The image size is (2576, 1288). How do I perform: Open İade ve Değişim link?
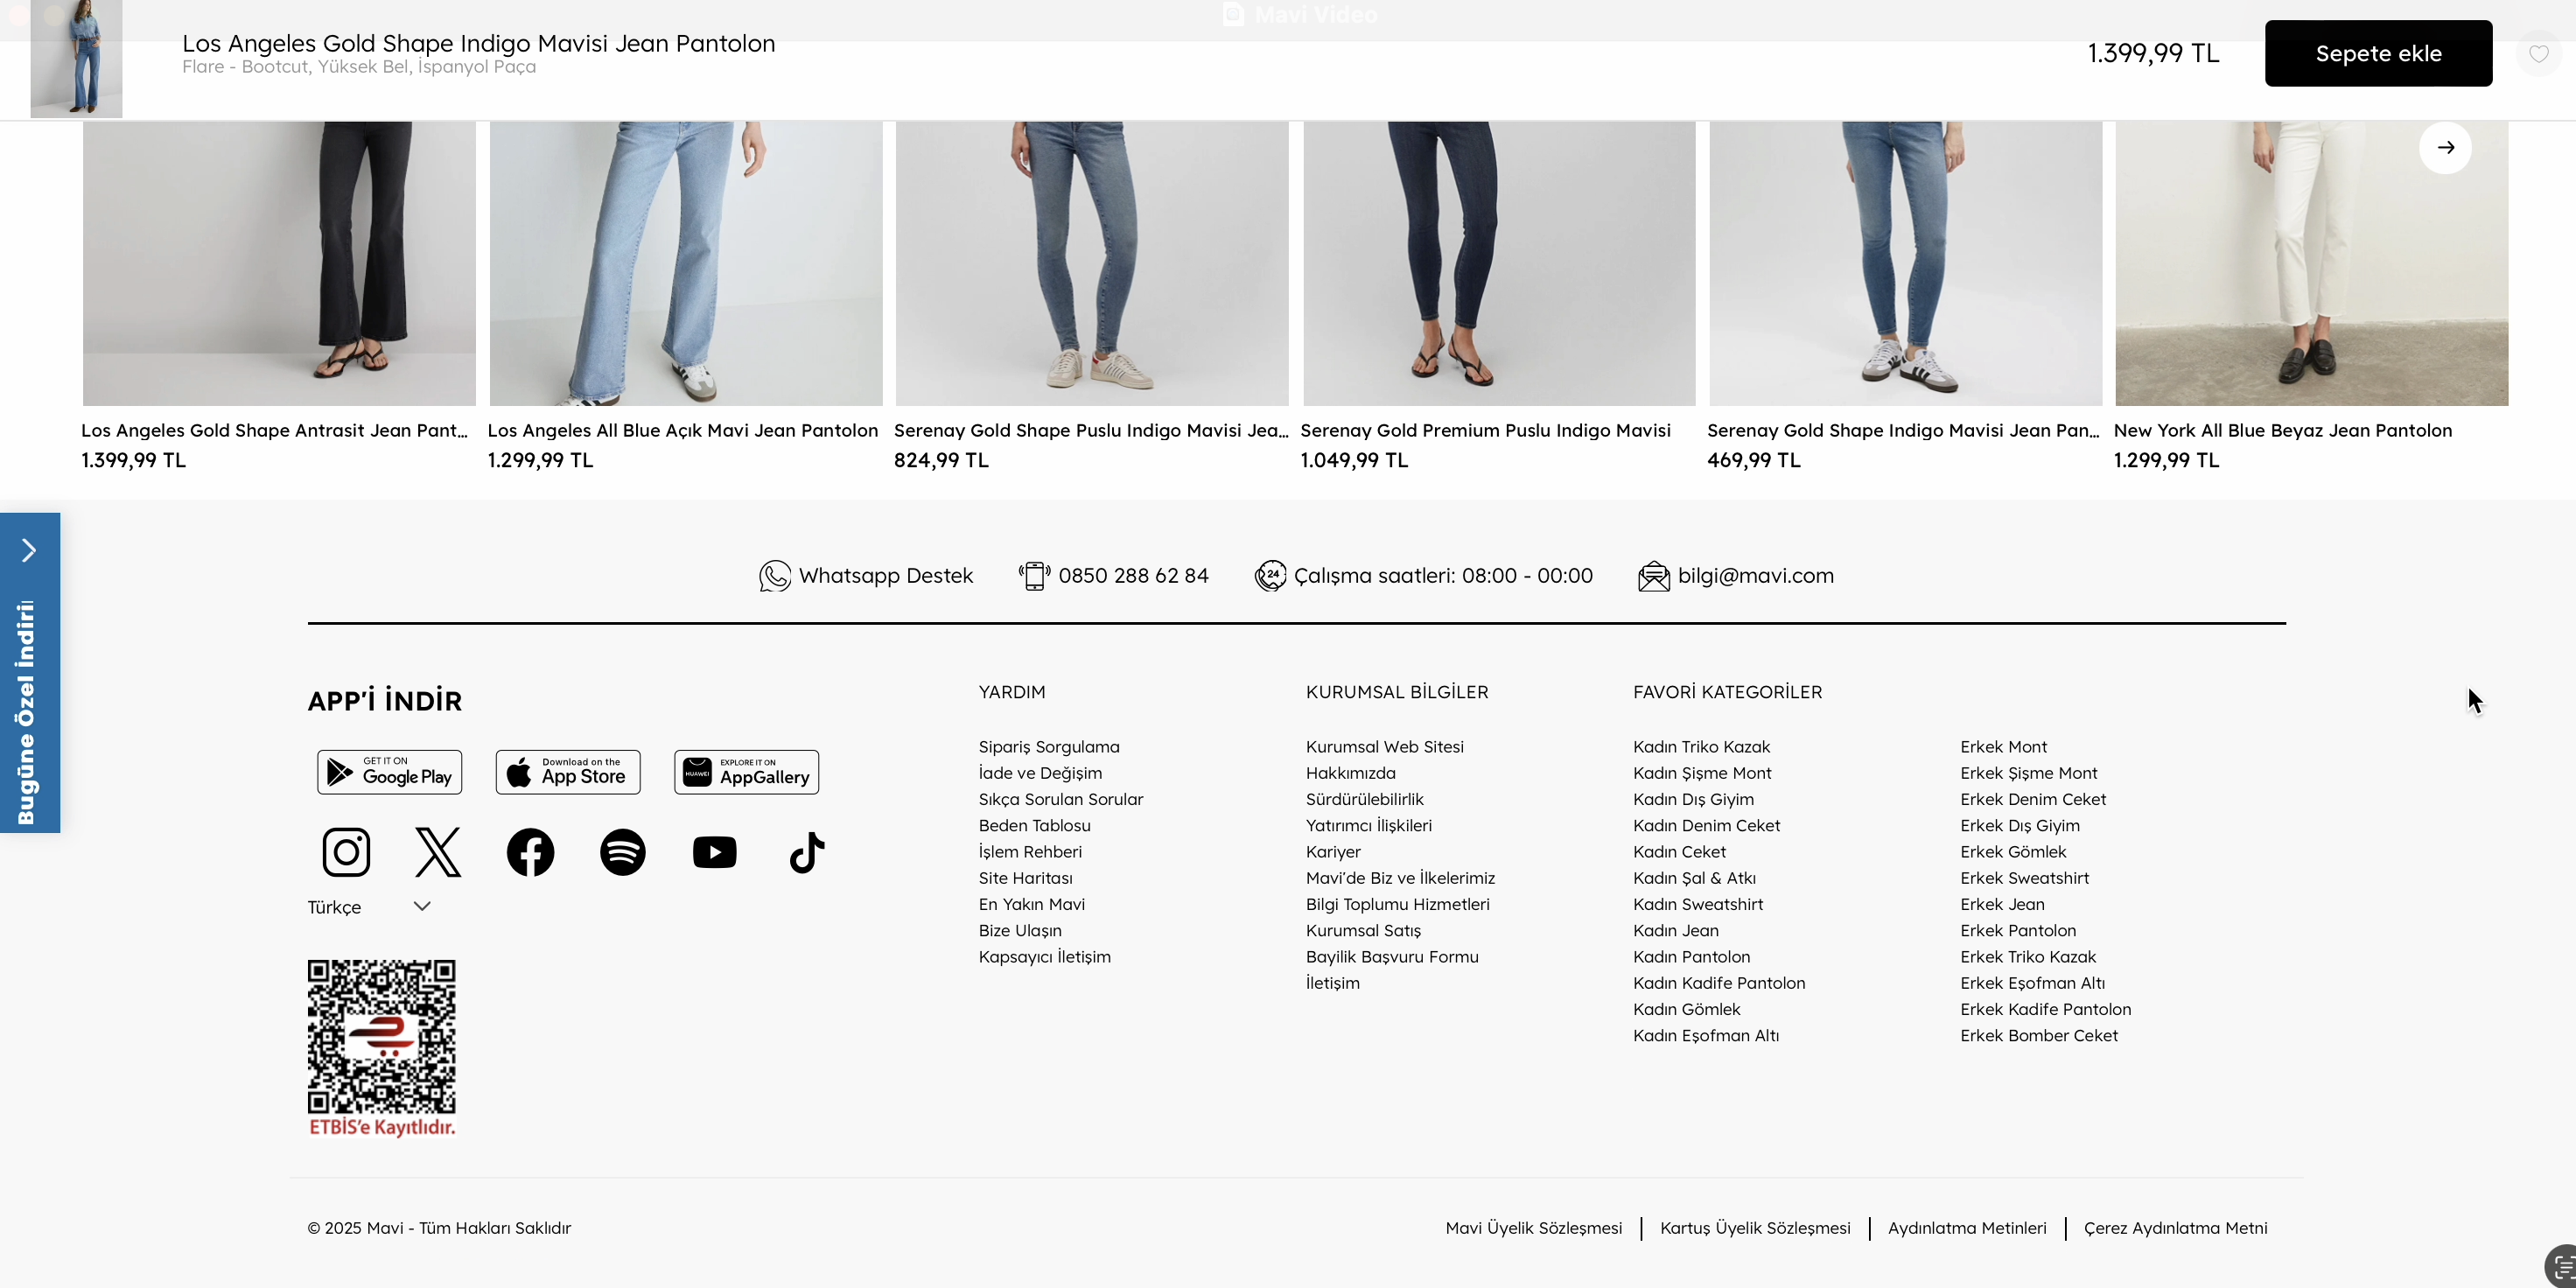pyautogui.click(x=1040, y=773)
